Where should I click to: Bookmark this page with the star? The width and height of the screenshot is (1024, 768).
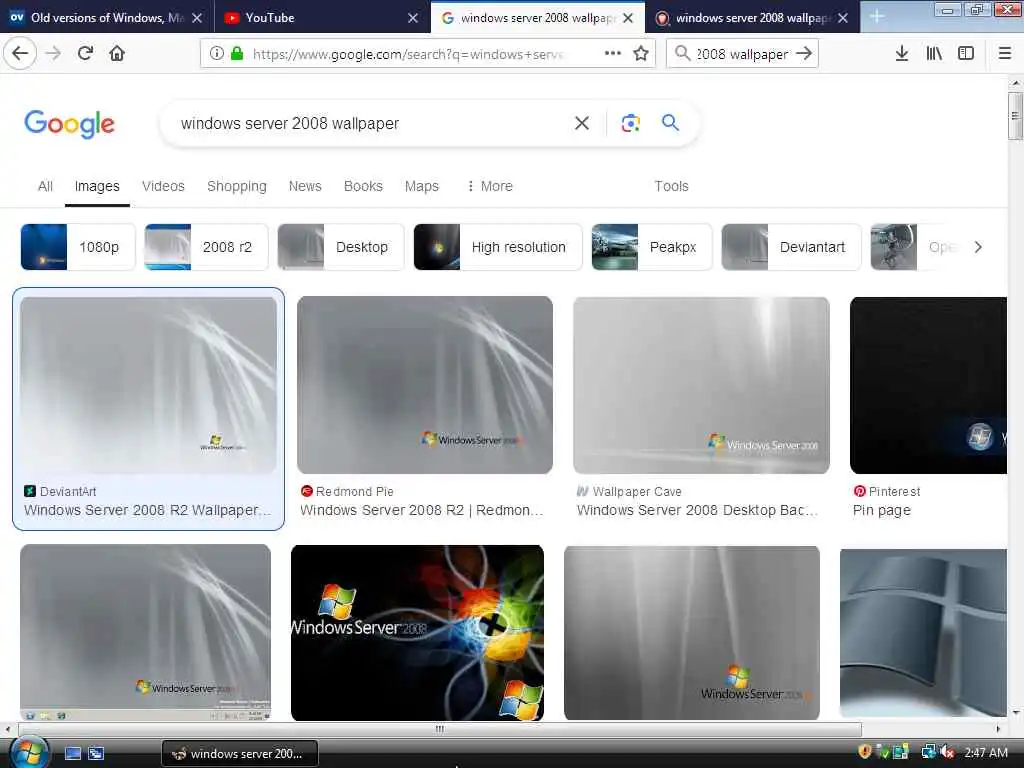641,54
